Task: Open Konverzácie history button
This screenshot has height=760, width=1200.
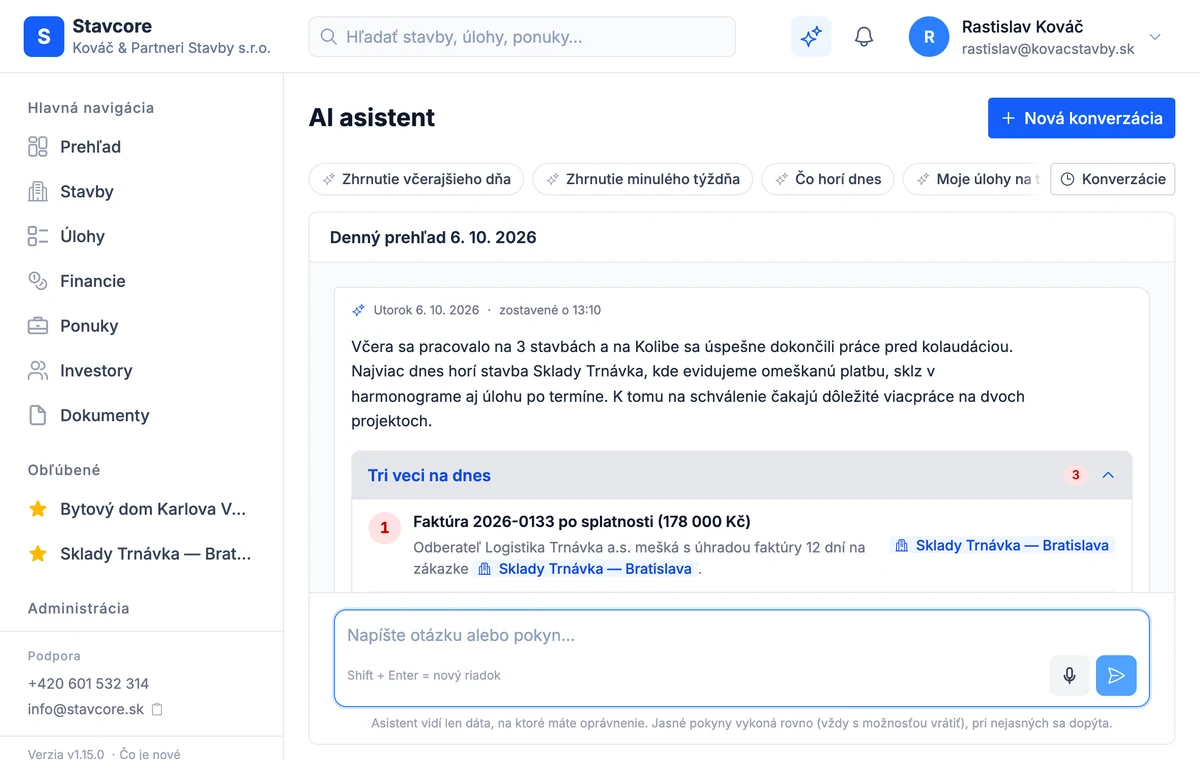Action: point(1112,179)
